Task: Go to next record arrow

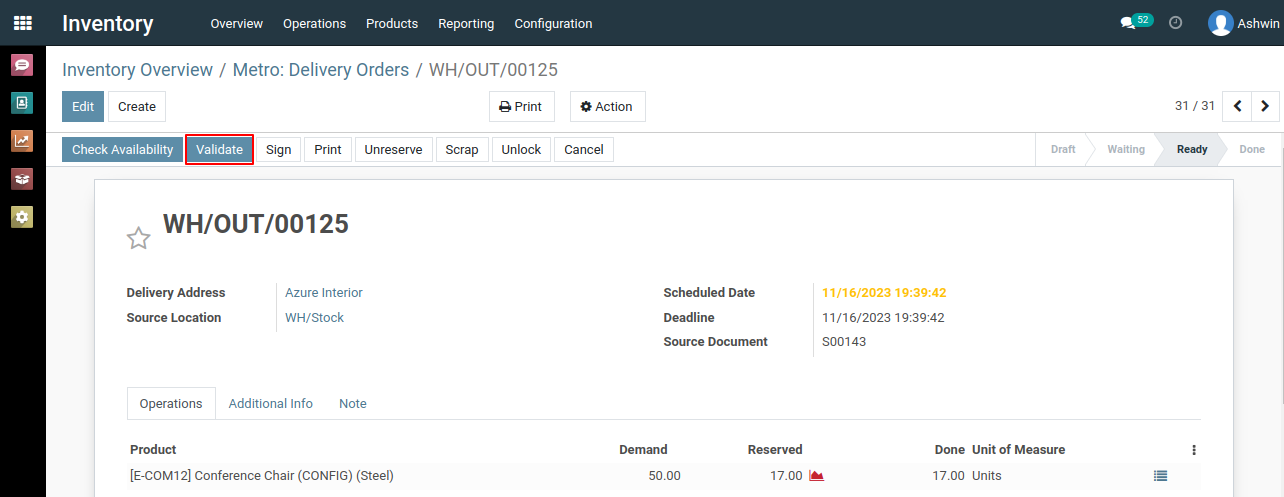Action: (1265, 106)
